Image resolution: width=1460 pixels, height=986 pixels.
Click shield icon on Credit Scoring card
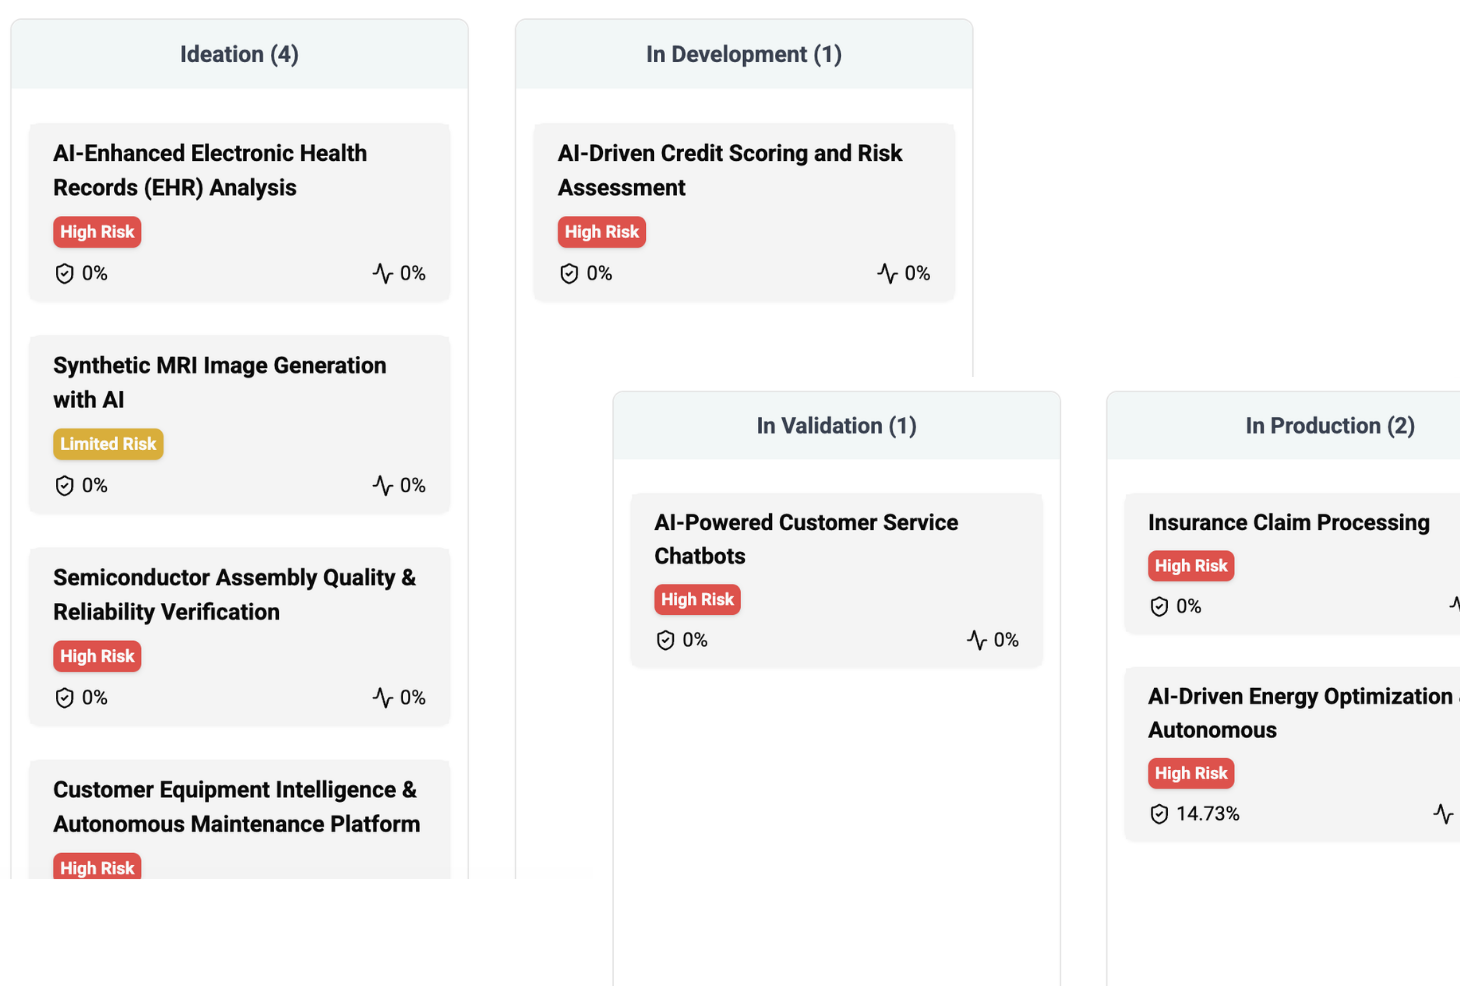click(570, 274)
